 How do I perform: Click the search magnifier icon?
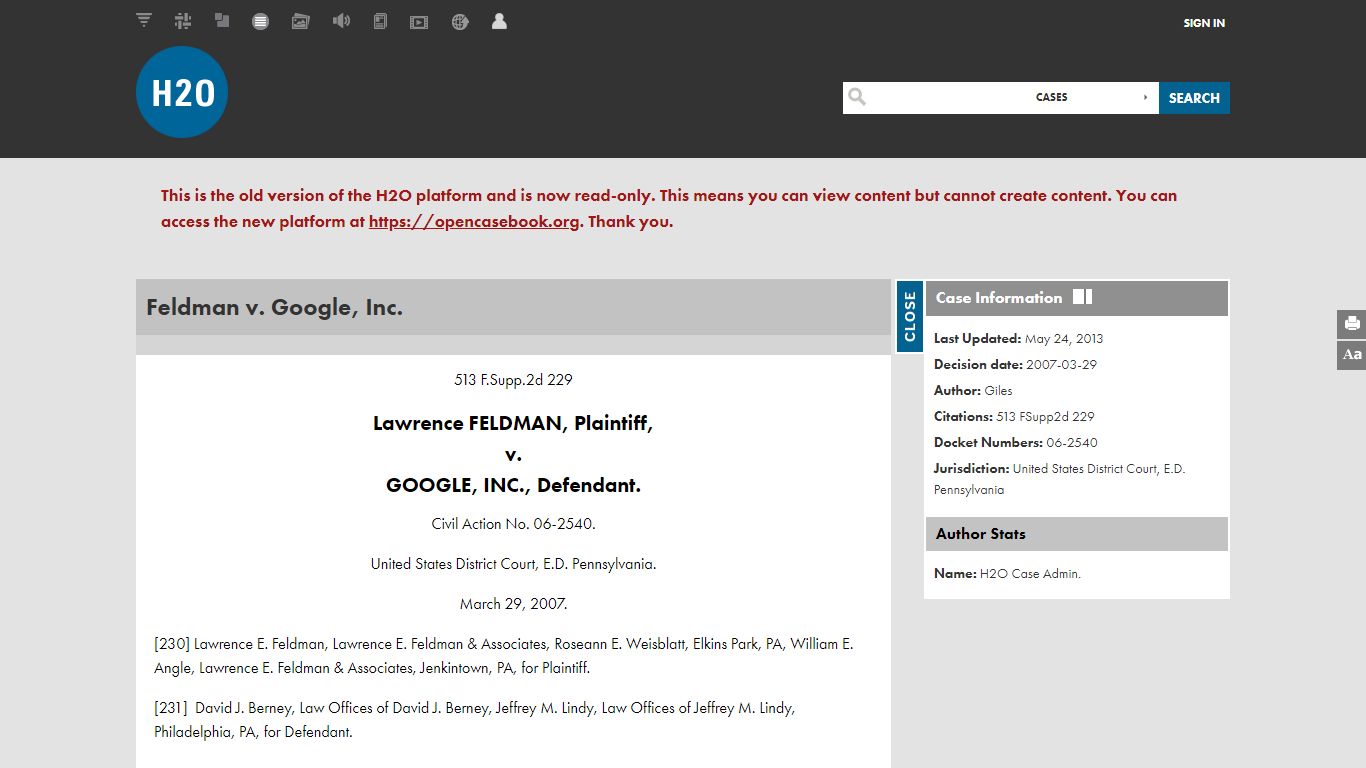click(x=857, y=97)
